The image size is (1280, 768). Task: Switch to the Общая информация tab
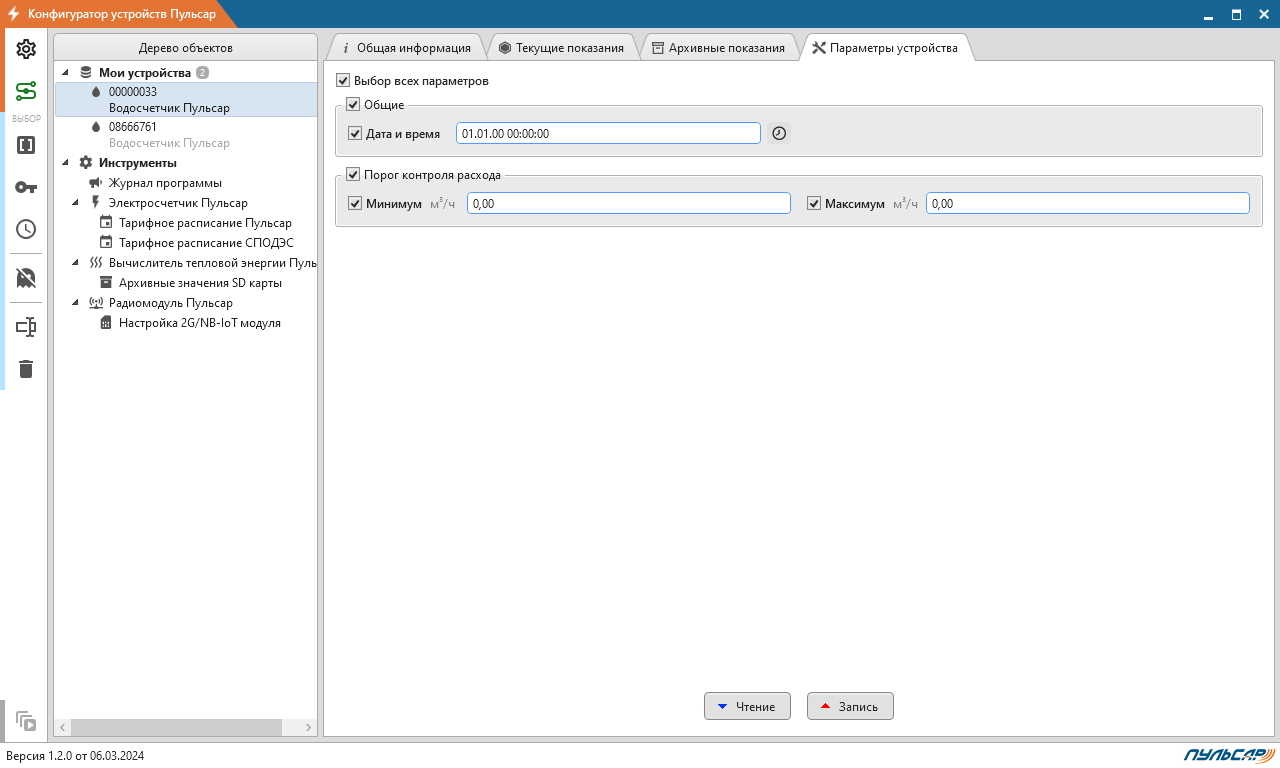pyautogui.click(x=406, y=48)
